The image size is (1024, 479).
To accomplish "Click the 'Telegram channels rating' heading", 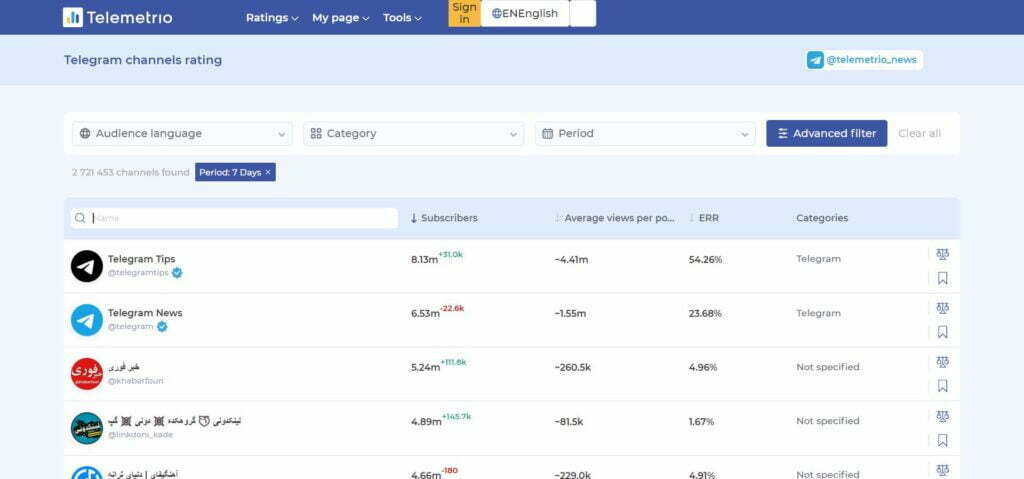I will (143, 60).
